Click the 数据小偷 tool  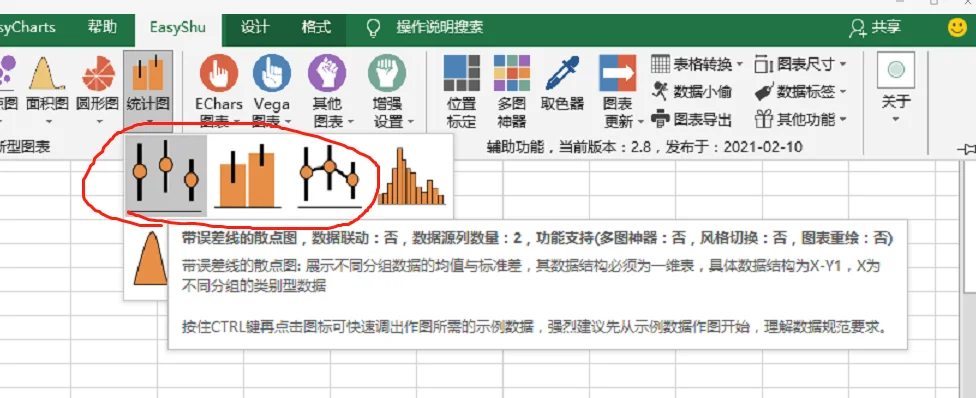coord(692,92)
